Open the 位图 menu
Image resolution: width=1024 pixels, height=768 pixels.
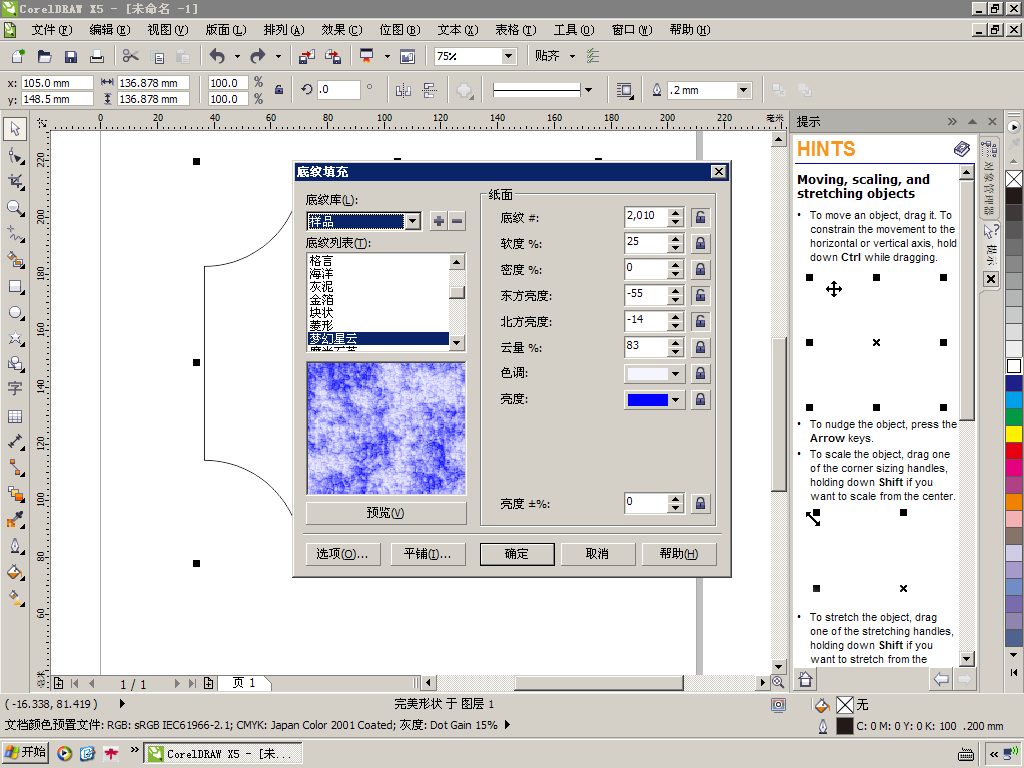click(400, 30)
